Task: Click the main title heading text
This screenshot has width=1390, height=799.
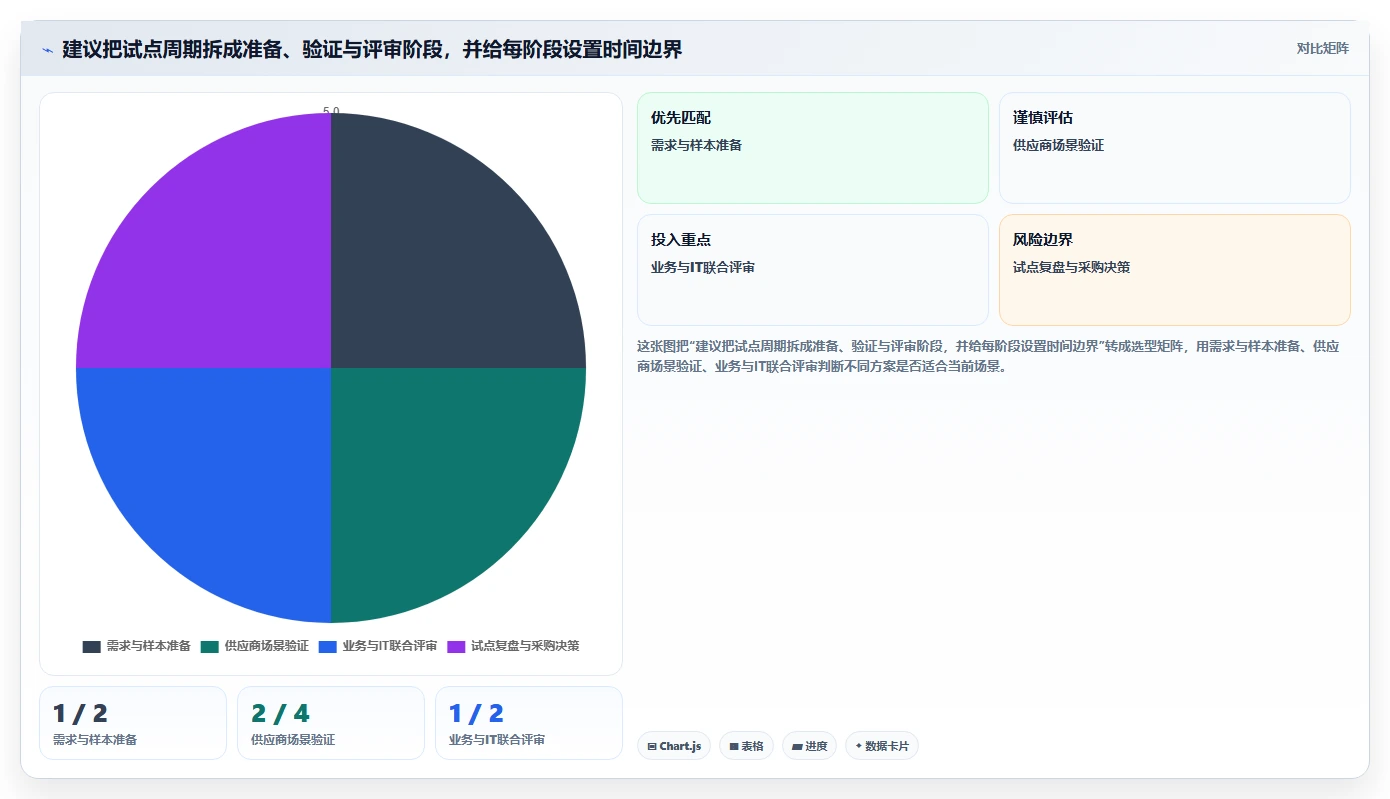Action: [x=372, y=49]
